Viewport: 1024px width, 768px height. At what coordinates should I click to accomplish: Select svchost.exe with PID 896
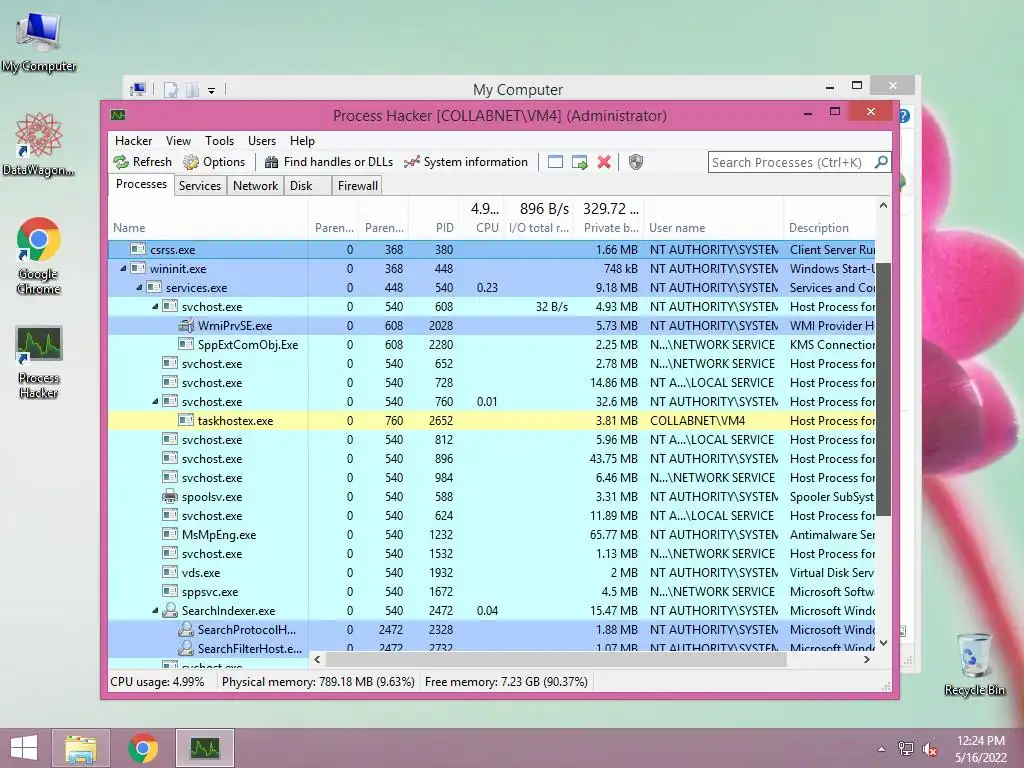(x=492, y=458)
